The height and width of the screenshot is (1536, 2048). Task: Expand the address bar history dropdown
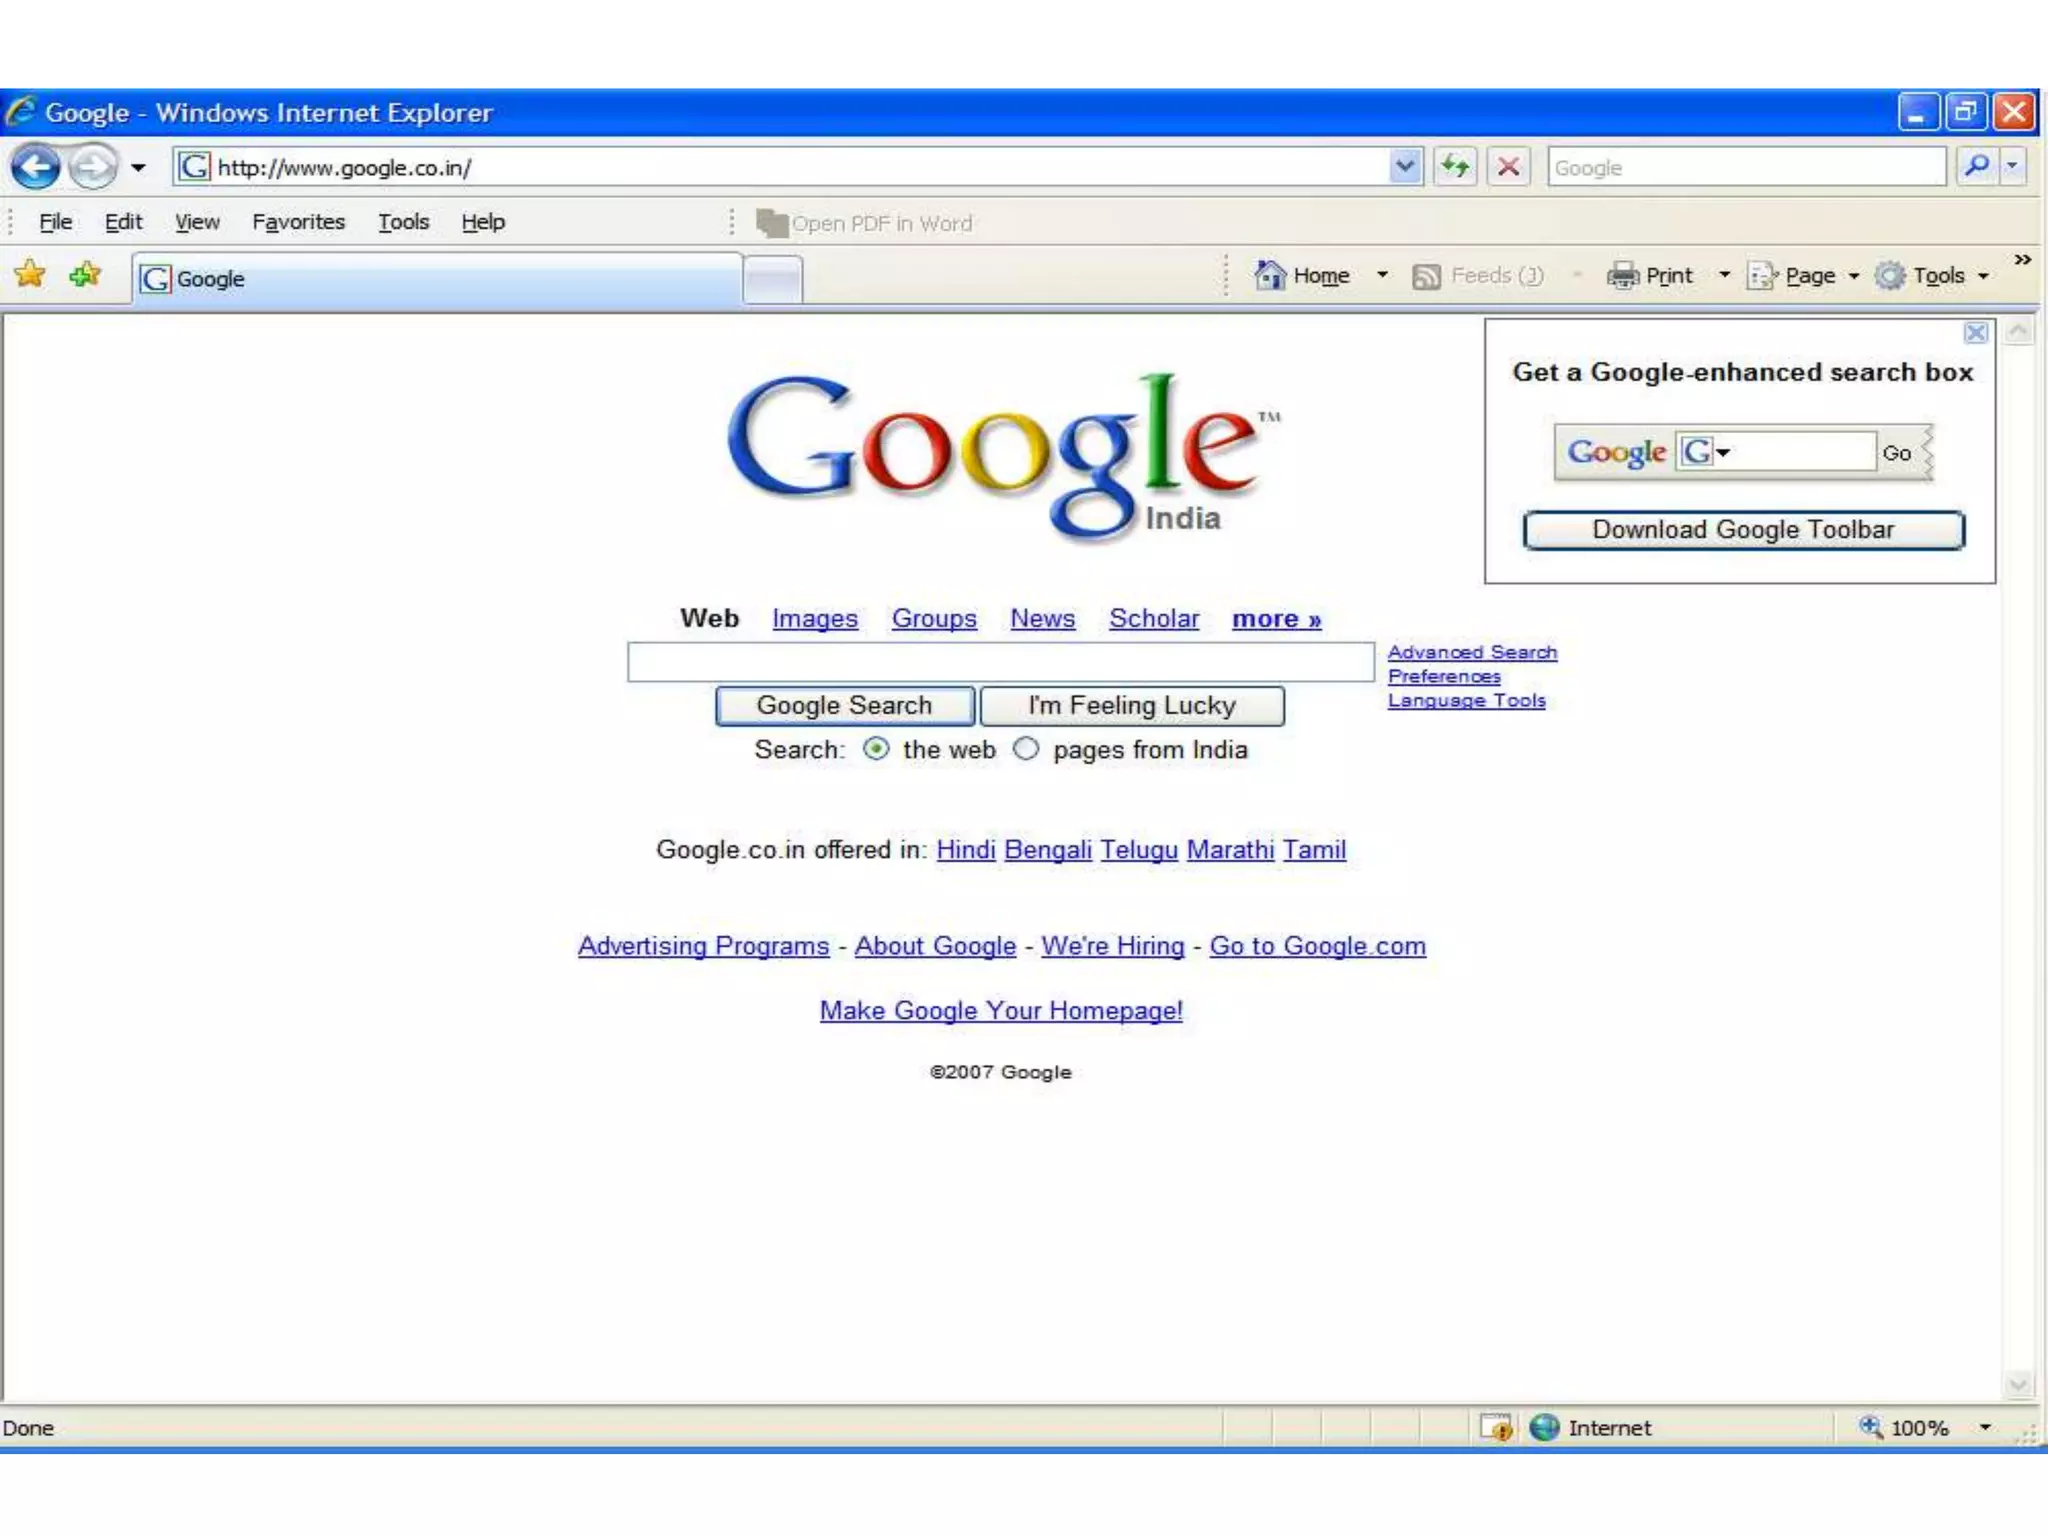[1405, 166]
